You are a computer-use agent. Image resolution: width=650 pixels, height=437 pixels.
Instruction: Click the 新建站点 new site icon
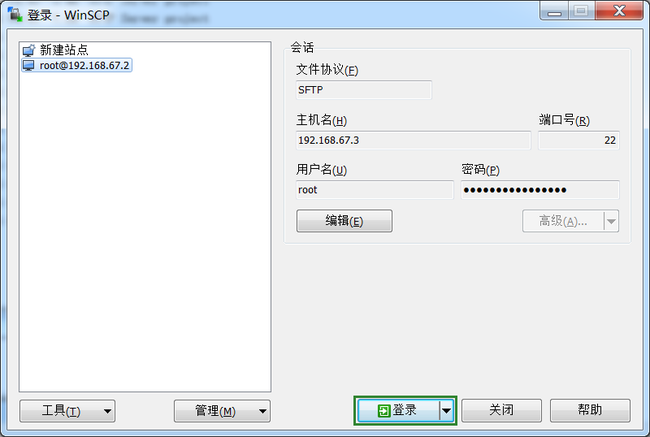29,50
